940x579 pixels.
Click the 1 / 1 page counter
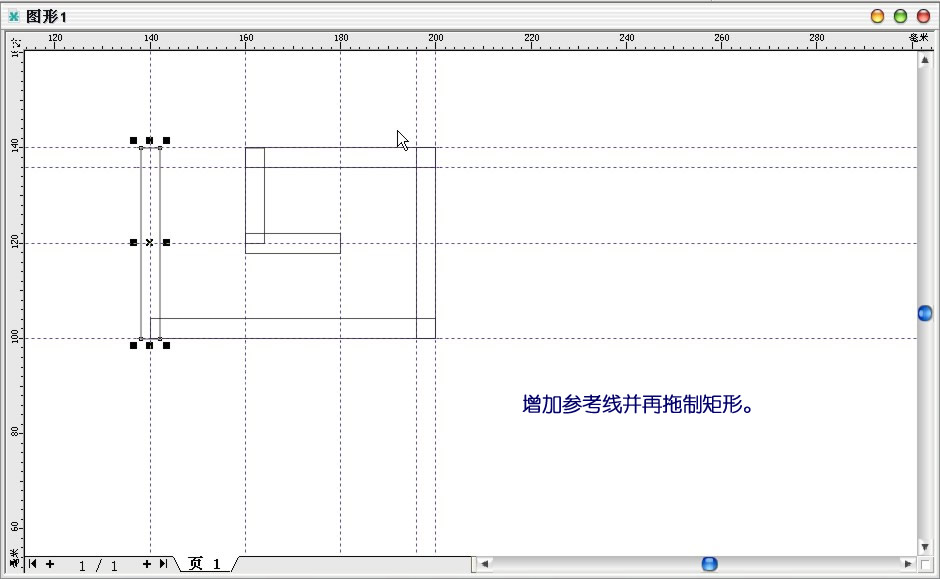pos(98,565)
